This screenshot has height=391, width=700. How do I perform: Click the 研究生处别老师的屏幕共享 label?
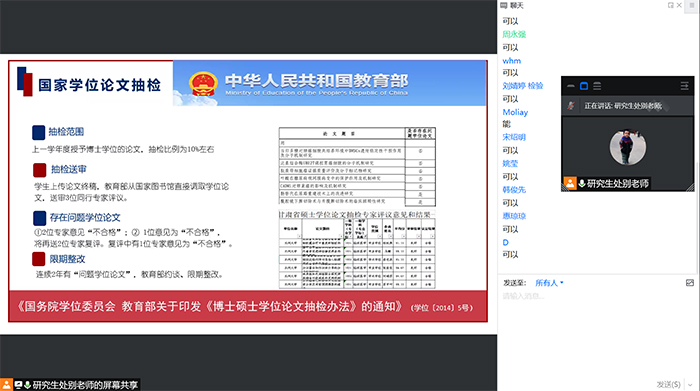tap(85, 385)
